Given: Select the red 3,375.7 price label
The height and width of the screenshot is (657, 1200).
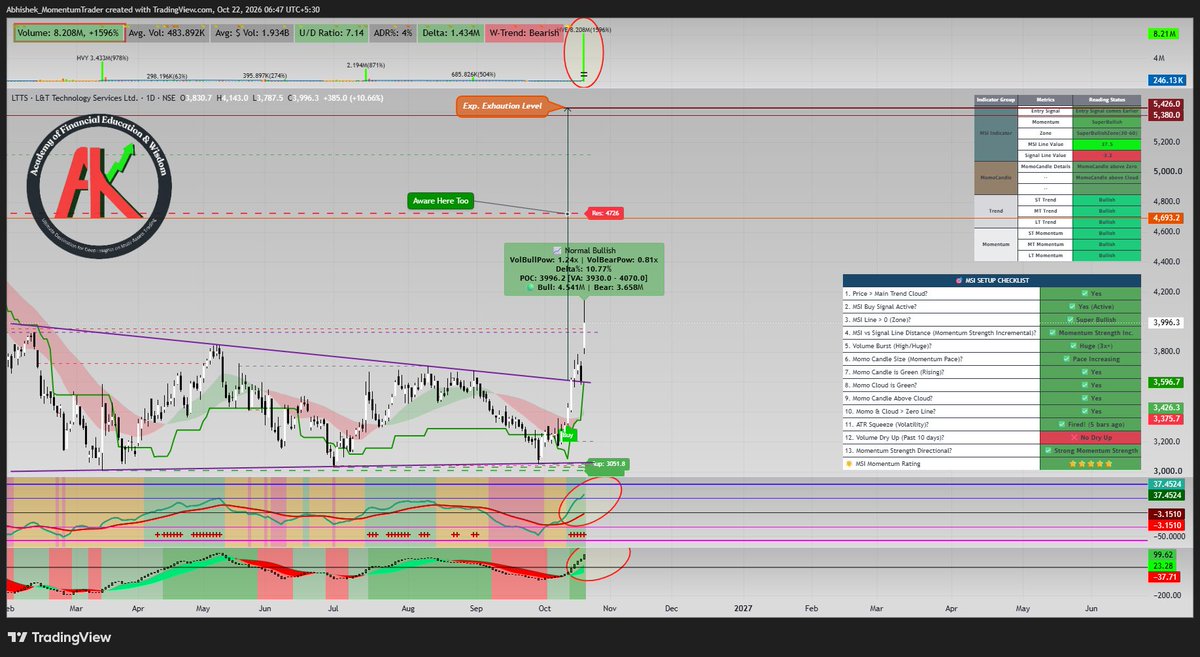Looking at the screenshot, I should [1167, 419].
